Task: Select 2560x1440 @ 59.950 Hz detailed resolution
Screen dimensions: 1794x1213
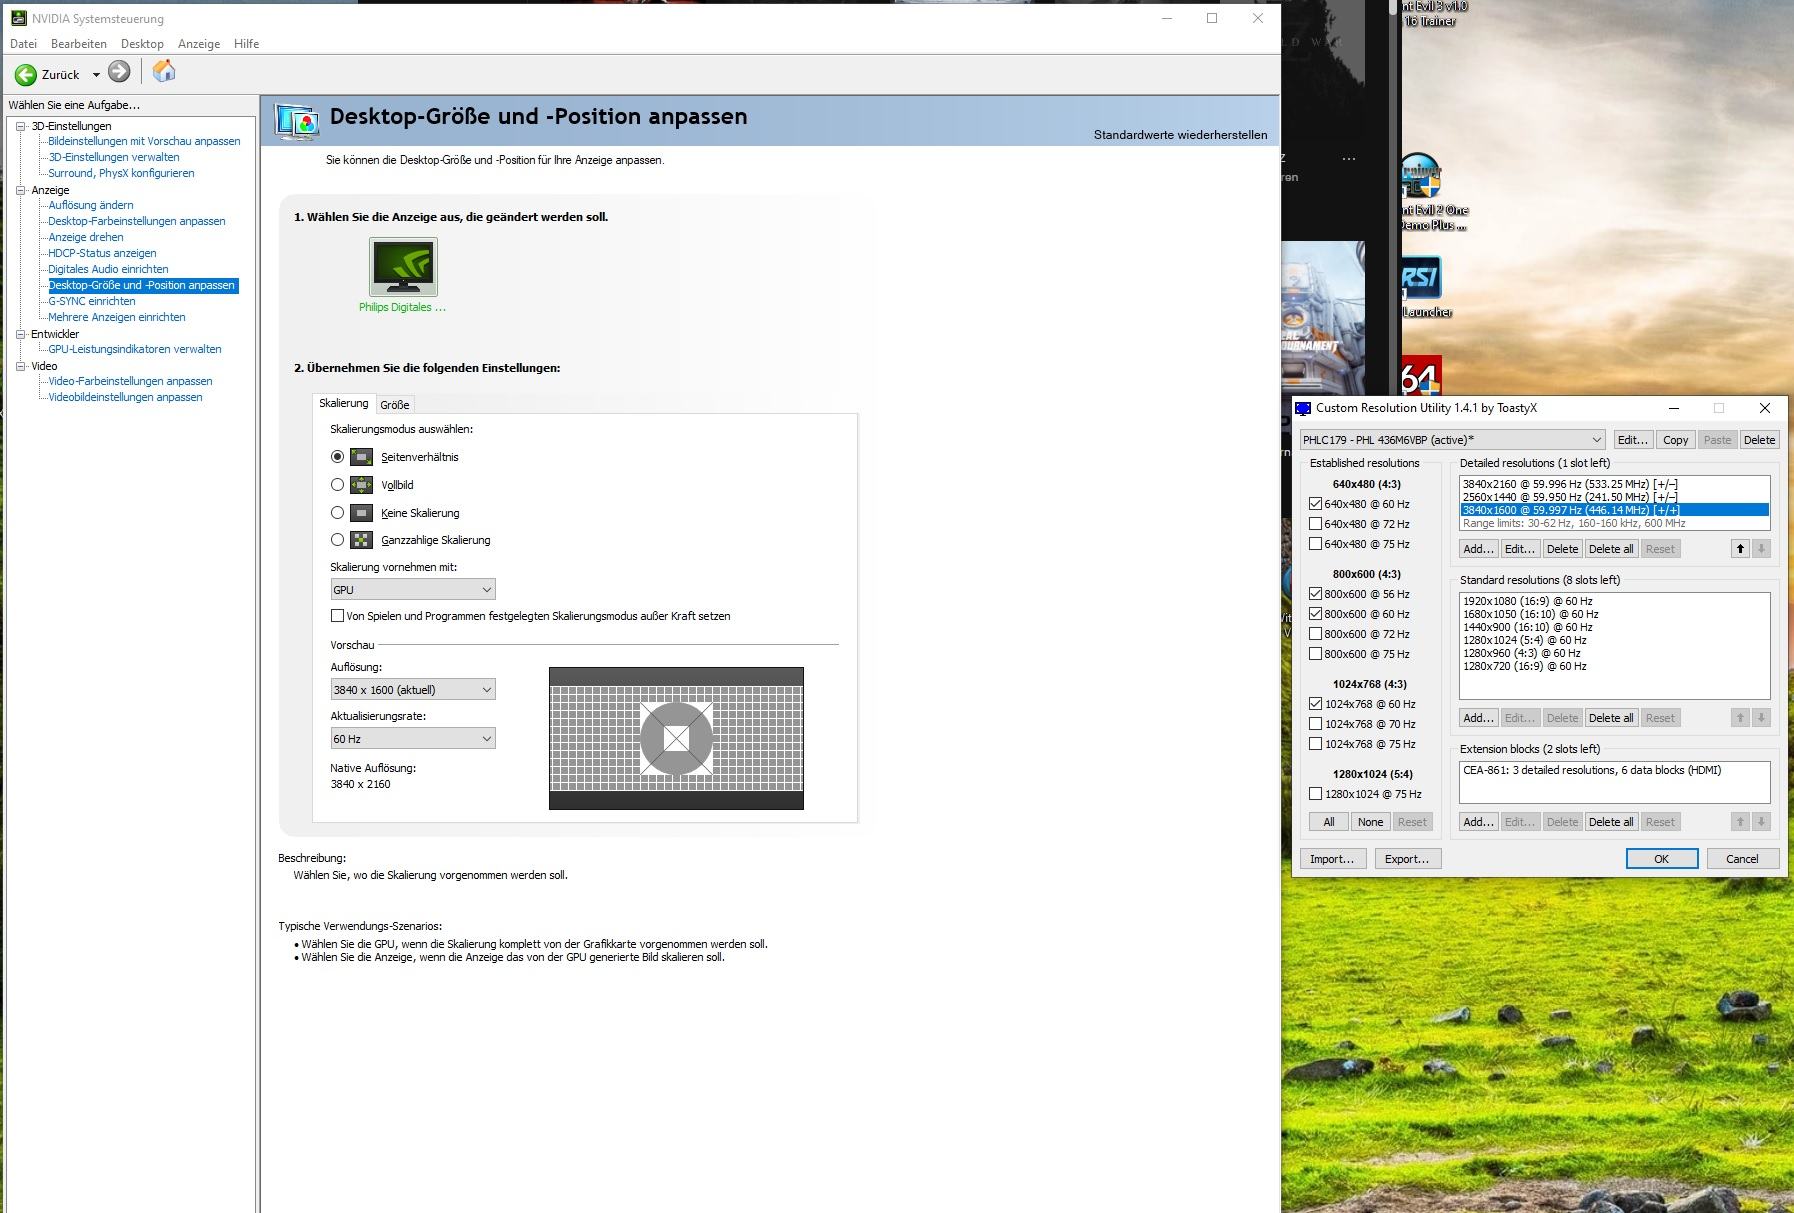Action: pyautogui.click(x=1614, y=497)
